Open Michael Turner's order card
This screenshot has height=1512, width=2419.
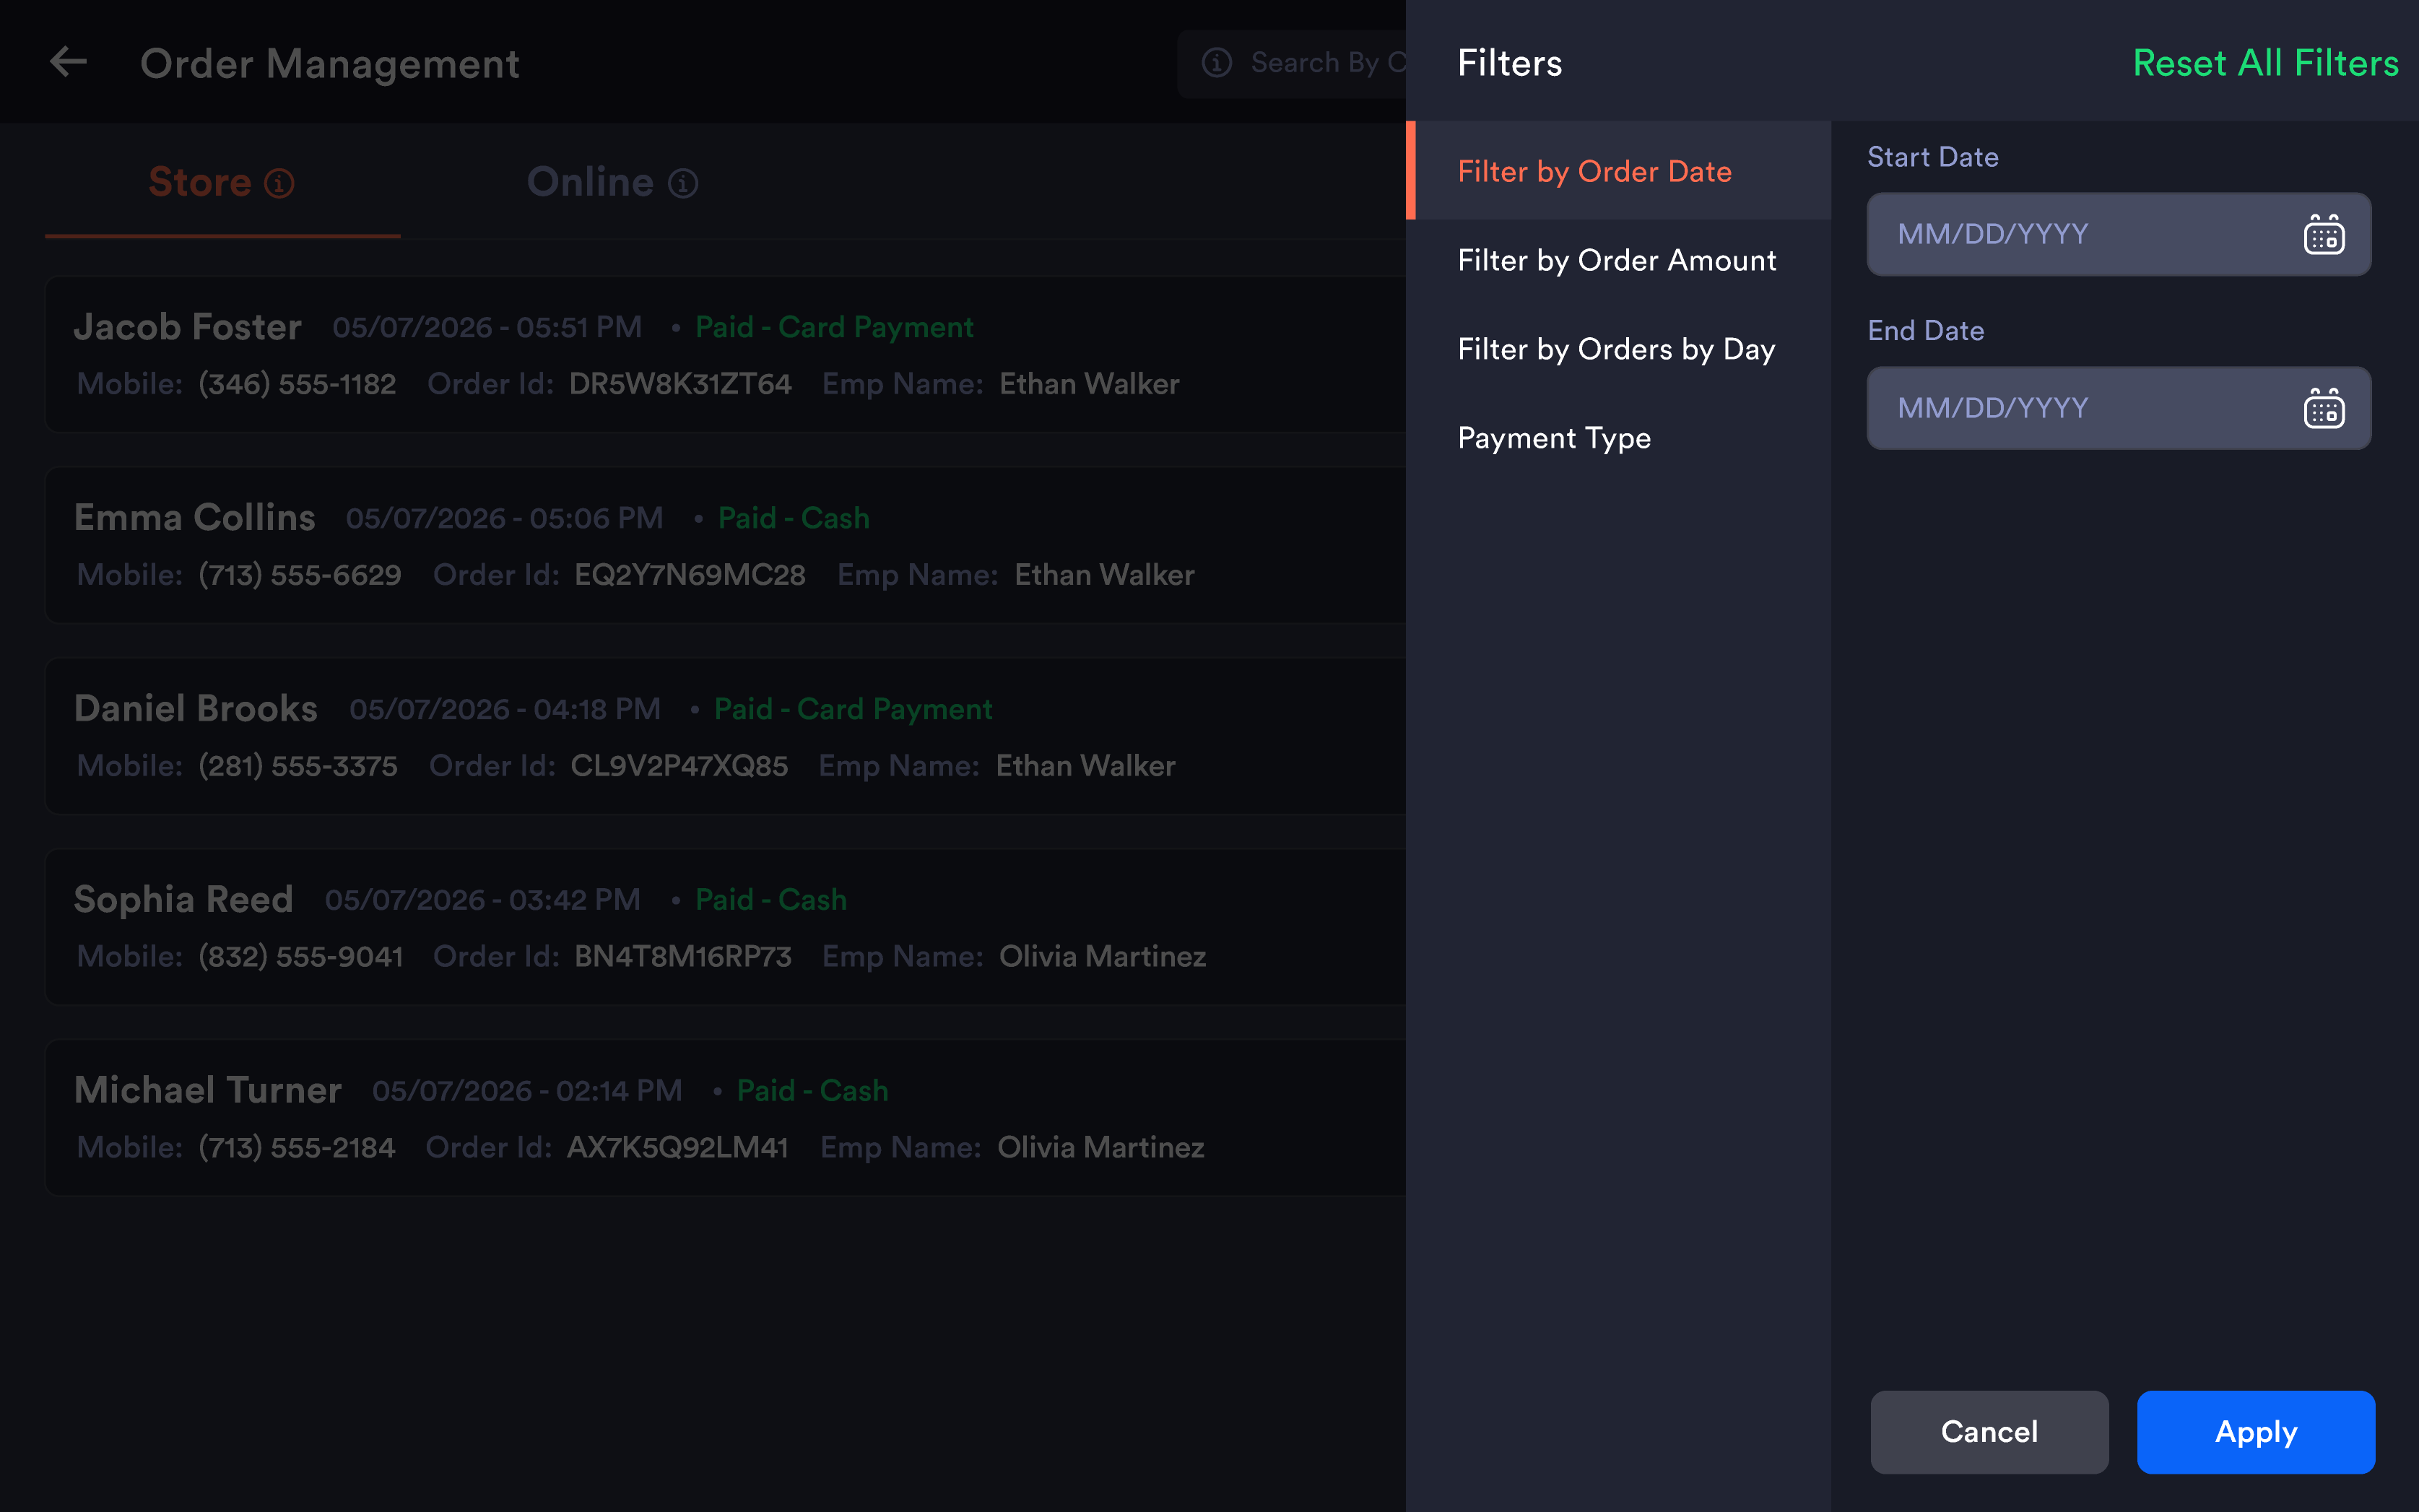pos(725,1118)
